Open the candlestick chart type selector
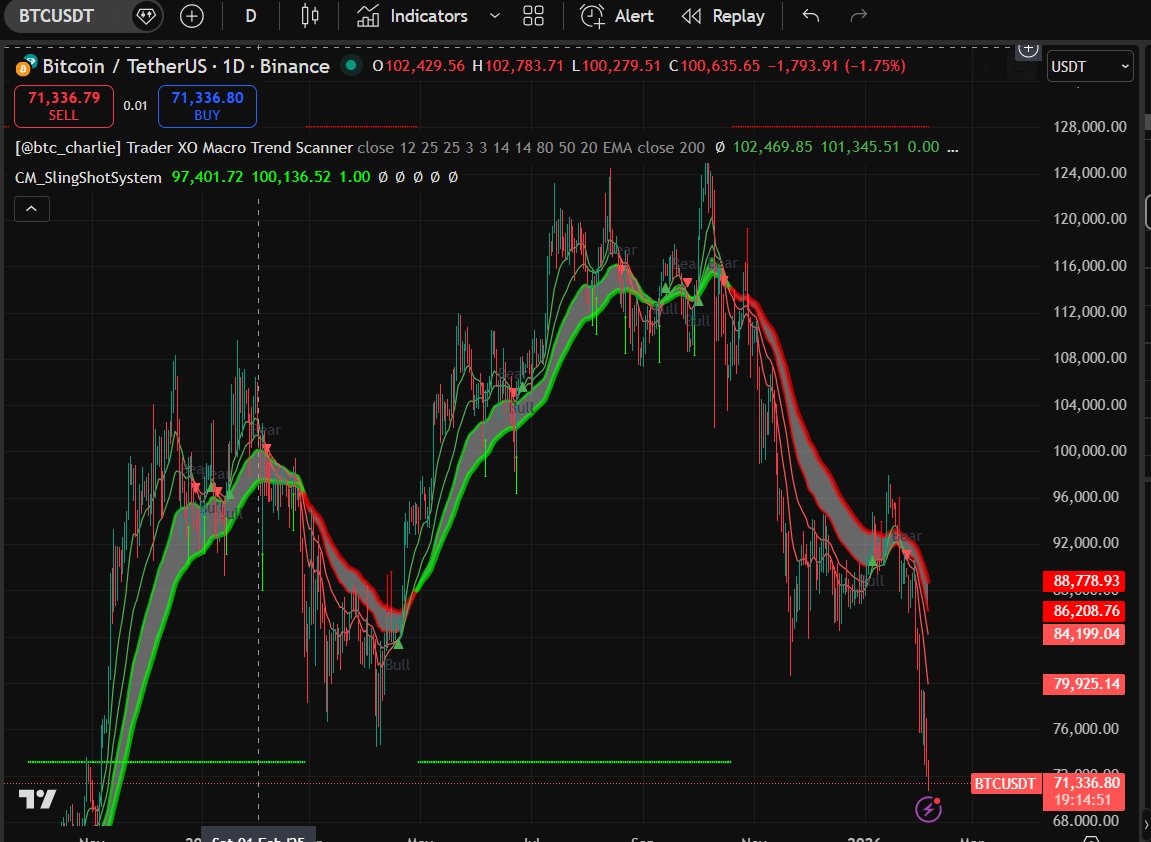This screenshot has width=1151, height=842. pos(310,16)
